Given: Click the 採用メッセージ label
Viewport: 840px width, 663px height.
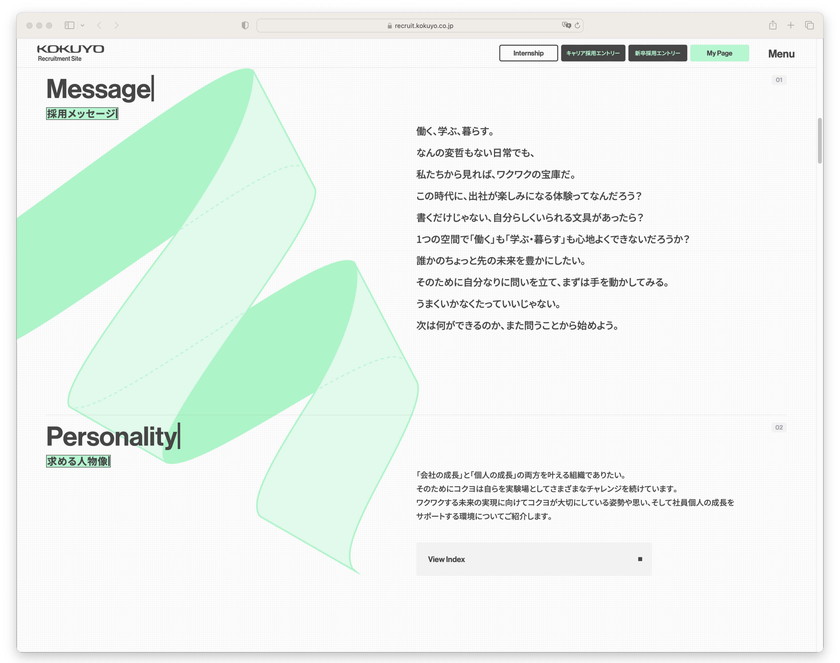Looking at the screenshot, I should pyautogui.click(x=82, y=114).
